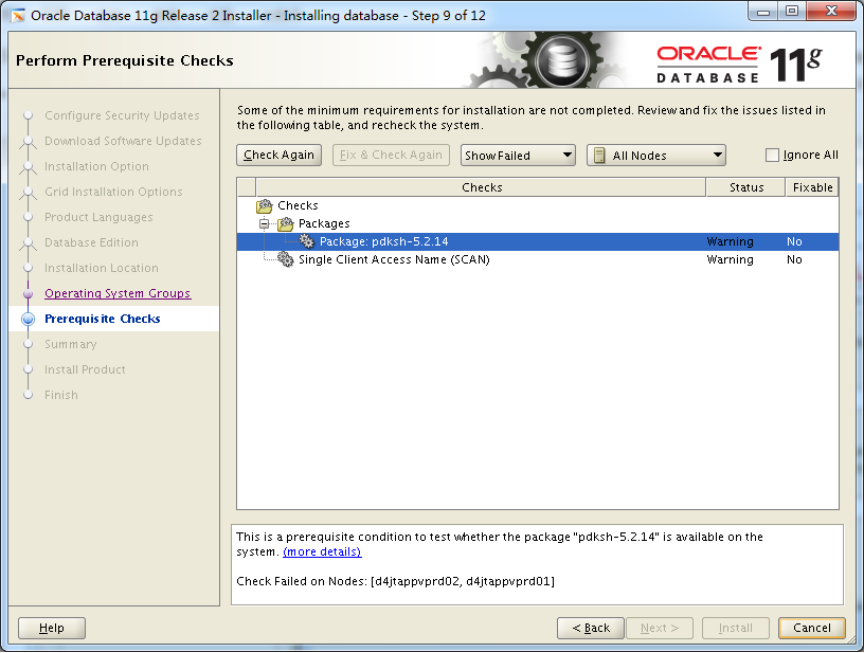864x653 pixels.
Task: Click the disabled Fix & Check Again button
Action: pyautogui.click(x=391, y=155)
